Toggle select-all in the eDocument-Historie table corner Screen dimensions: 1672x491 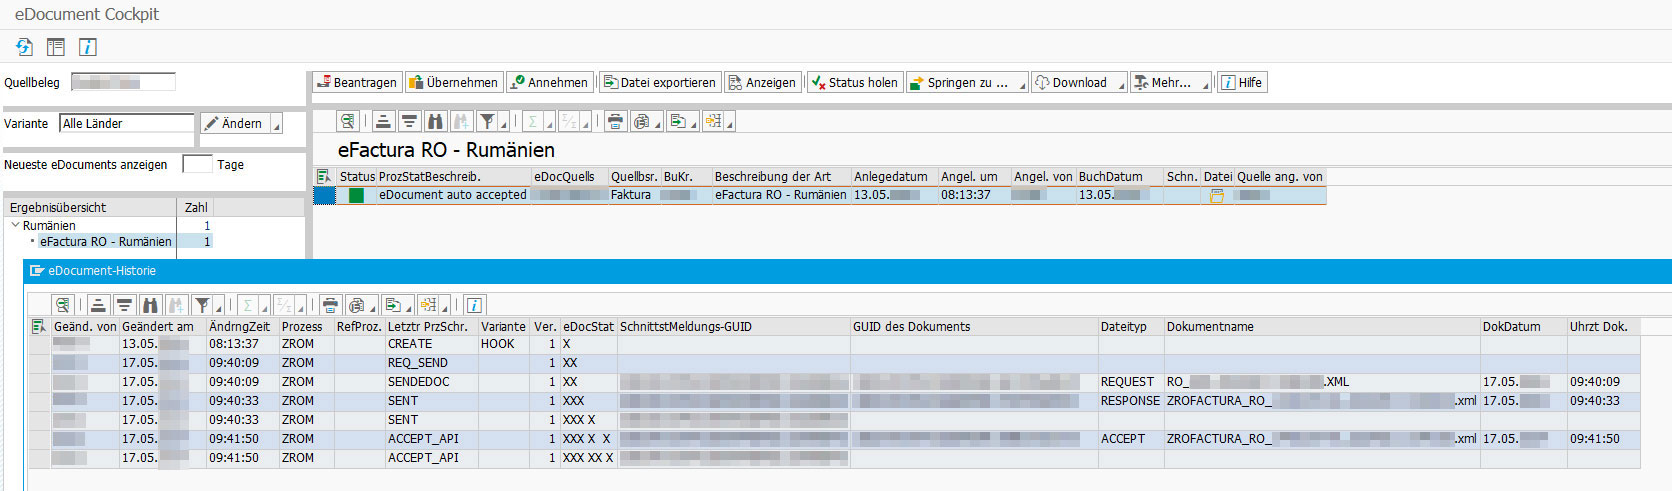[39, 327]
